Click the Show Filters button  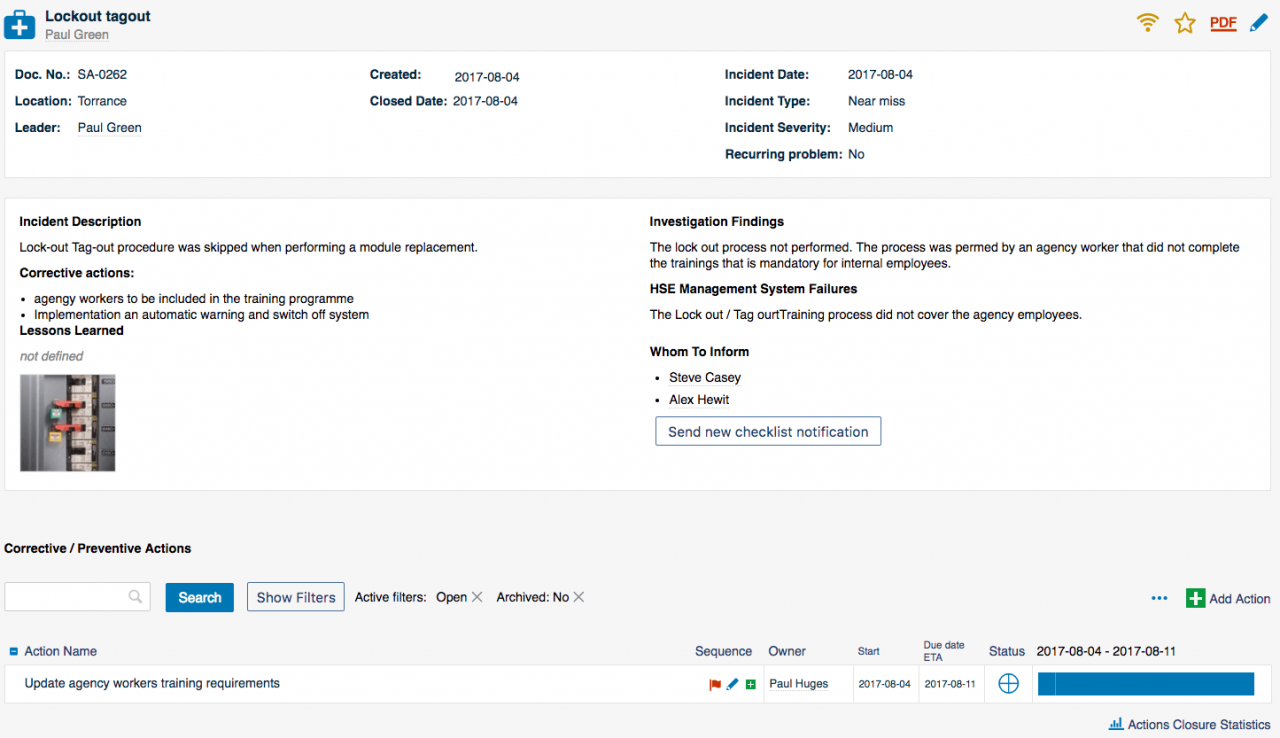(296, 597)
